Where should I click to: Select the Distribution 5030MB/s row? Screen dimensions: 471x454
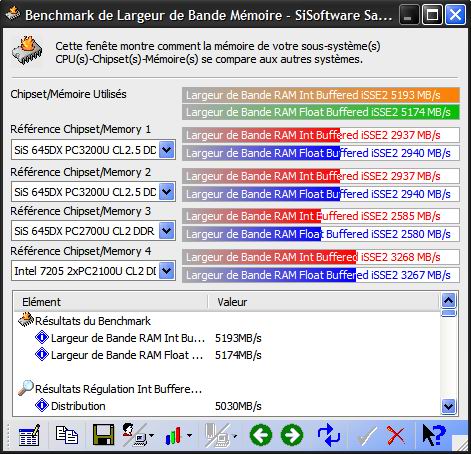[227, 406]
